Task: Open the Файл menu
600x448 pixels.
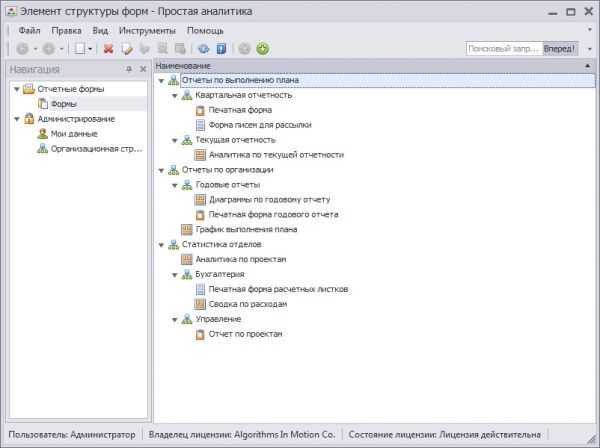Action: pos(29,30)
